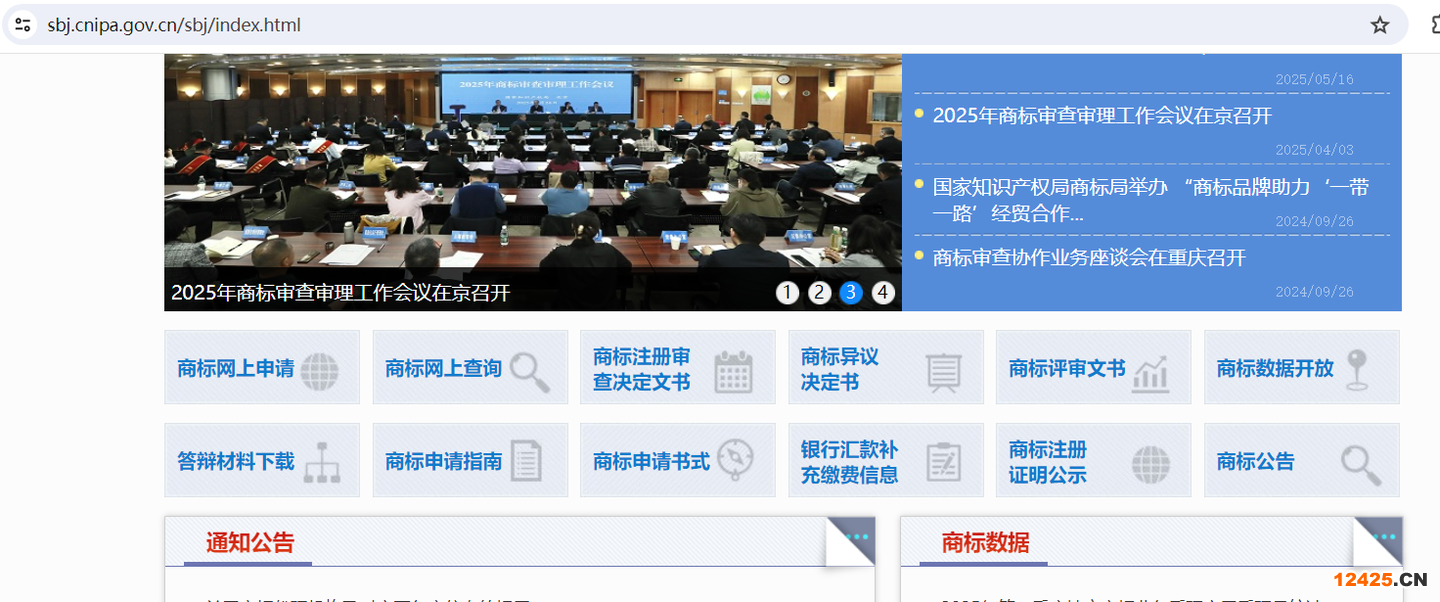Switch to carousel slide 2
Screen dimensions: 1440x602
coord(819,292)
